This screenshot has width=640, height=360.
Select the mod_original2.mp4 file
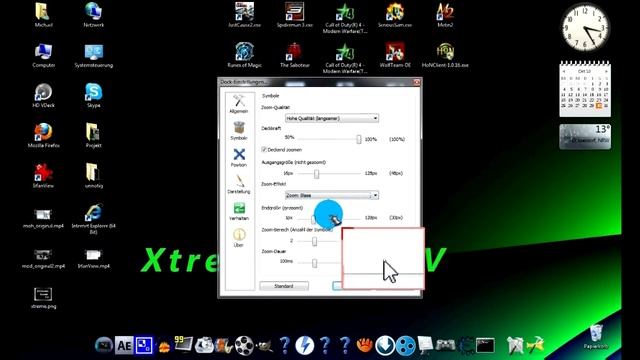pos(43,258)
